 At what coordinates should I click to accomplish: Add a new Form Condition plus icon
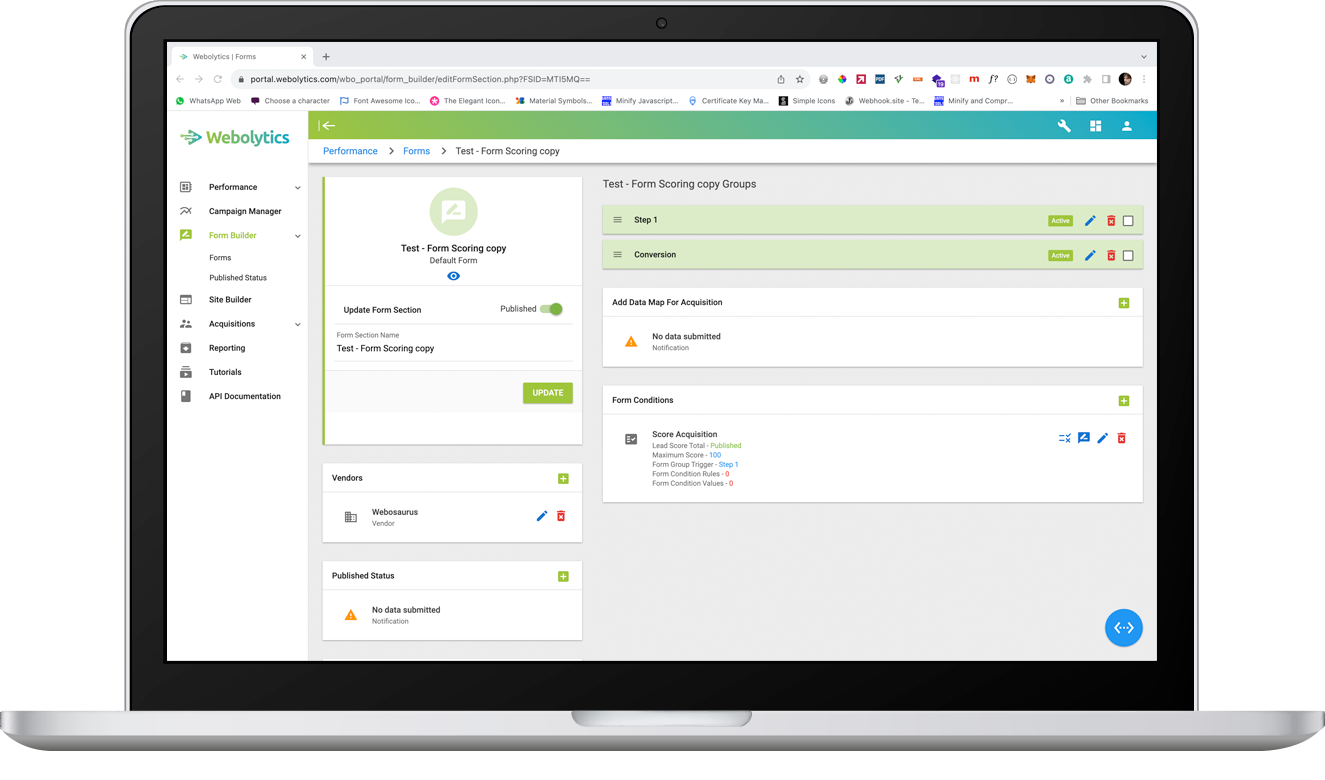click(1123, 401)
